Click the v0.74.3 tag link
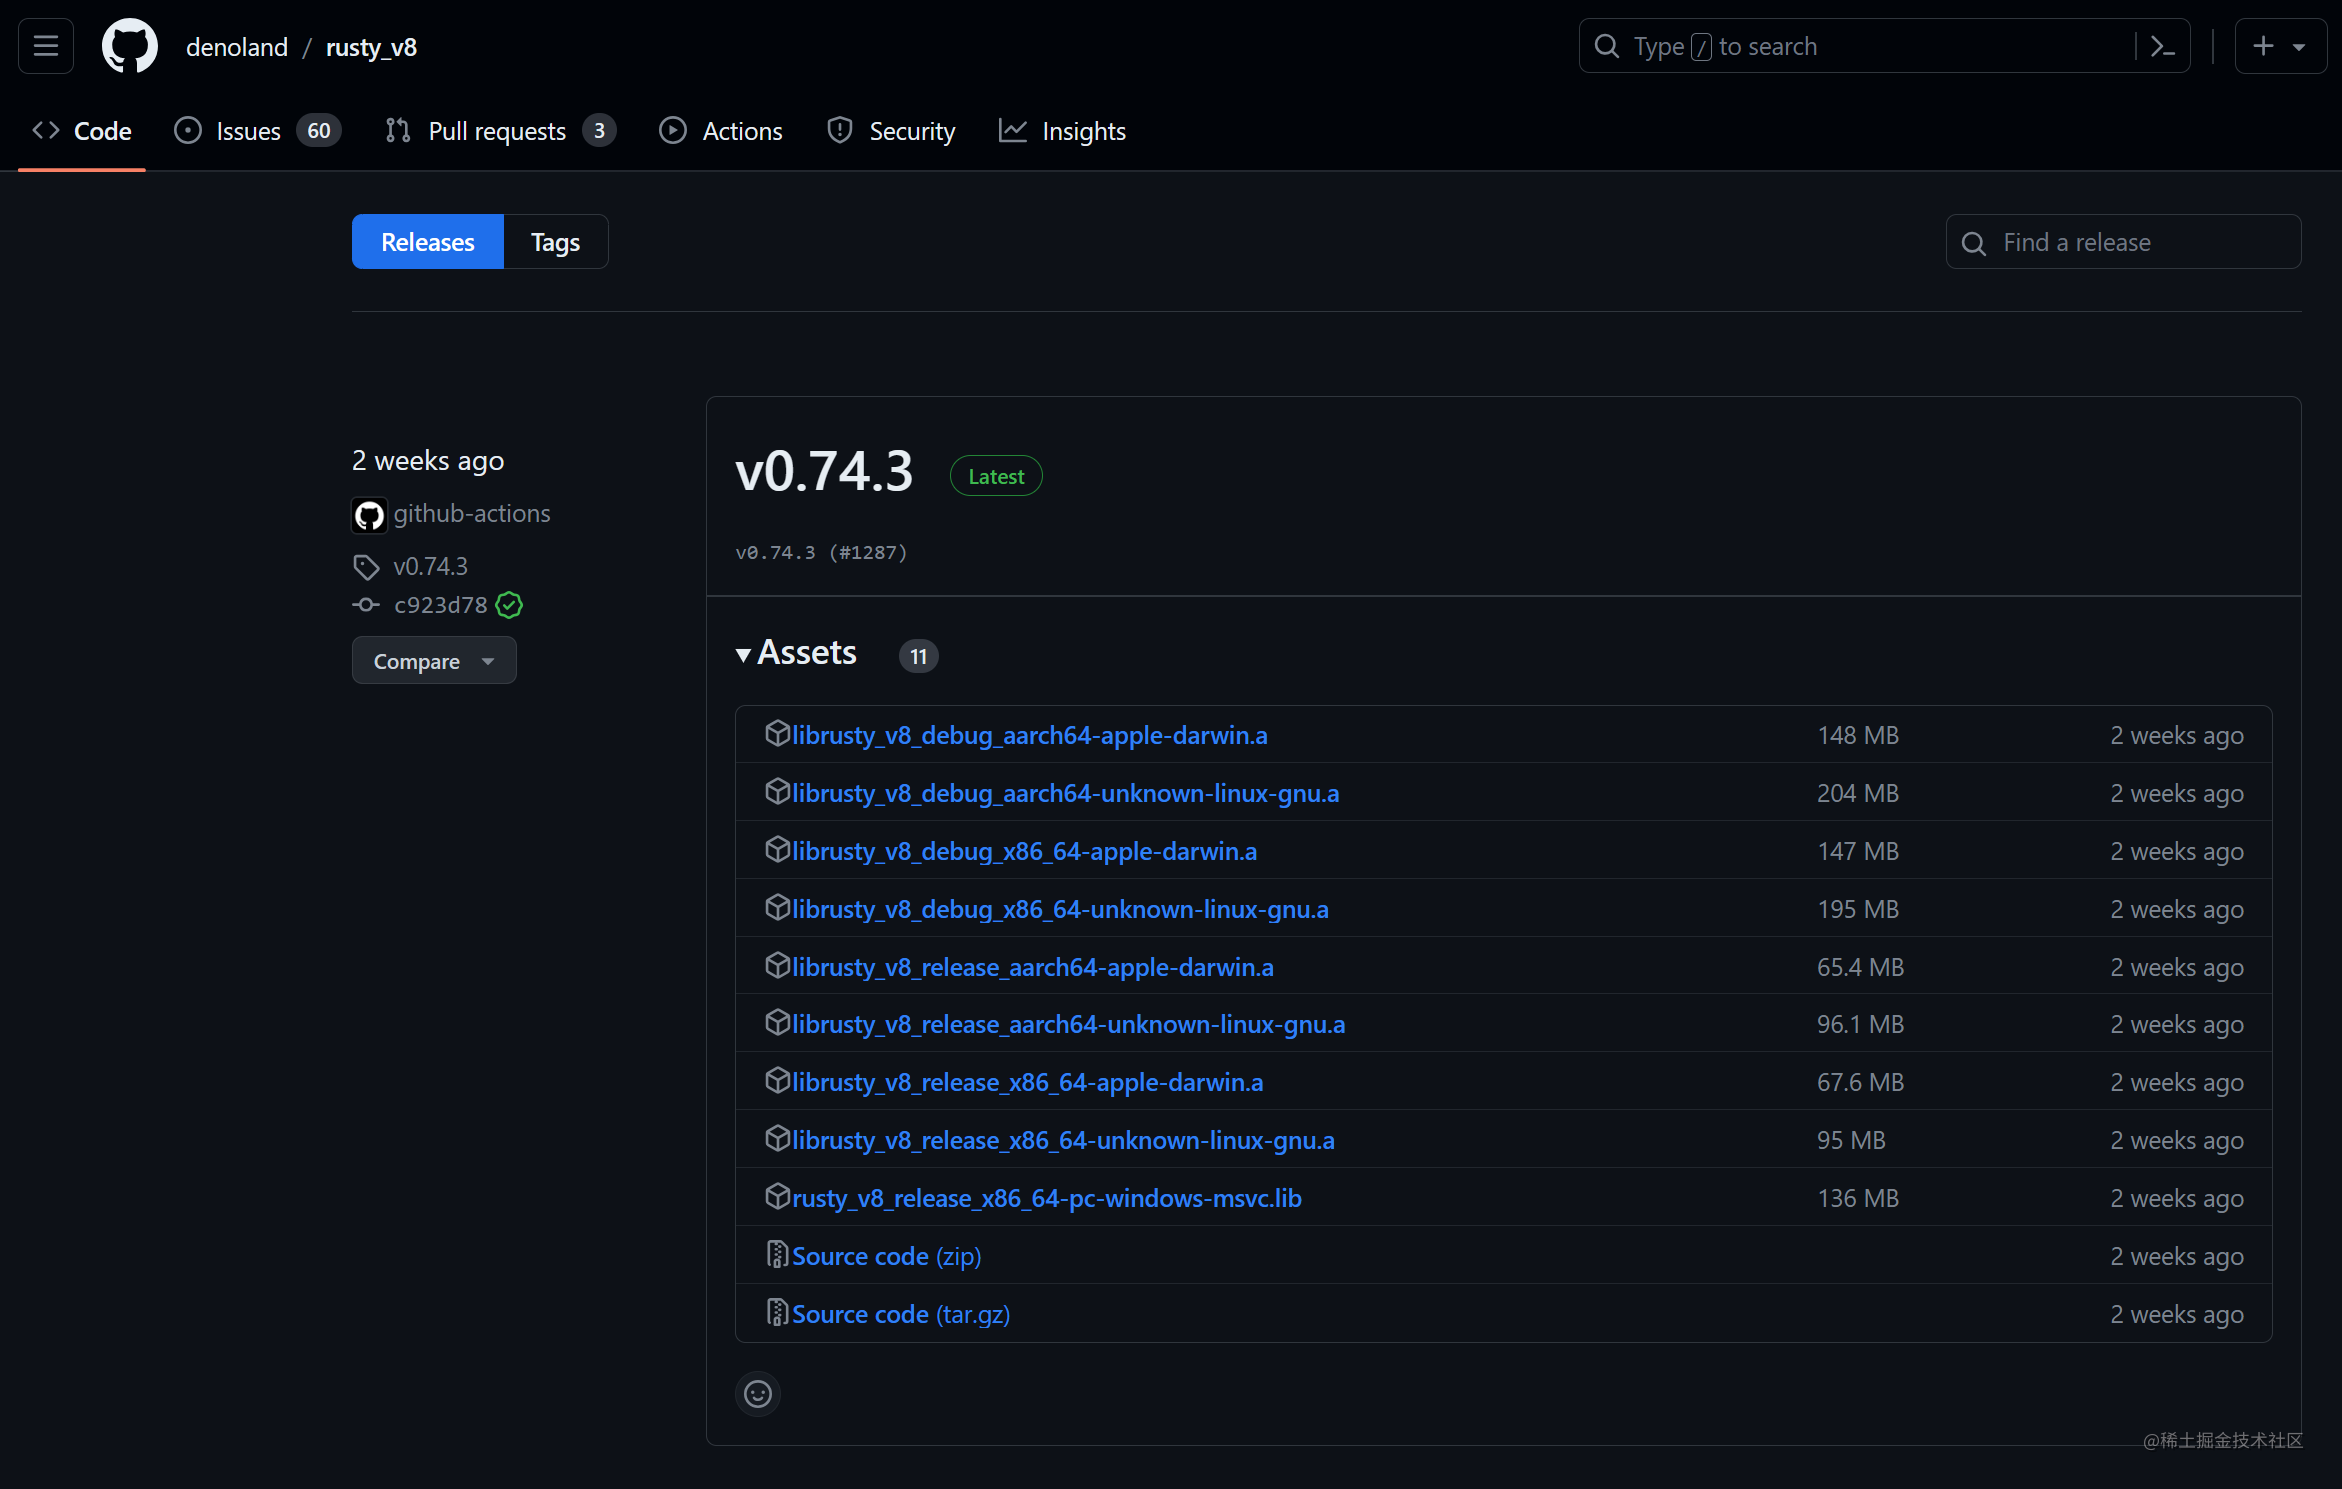This screenshot has width=2342, height=1489. [430, 566]
